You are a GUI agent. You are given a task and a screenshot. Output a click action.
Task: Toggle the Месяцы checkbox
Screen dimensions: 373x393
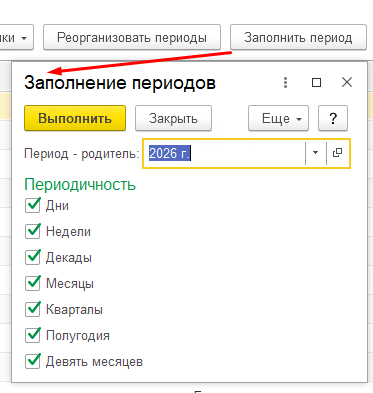33,283
